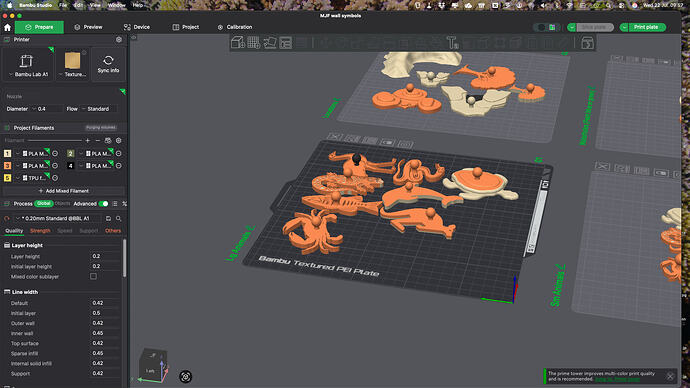Viewport: 690px width, 388px height.
Task: Save the process preset icon
Action: pos(108,218)
